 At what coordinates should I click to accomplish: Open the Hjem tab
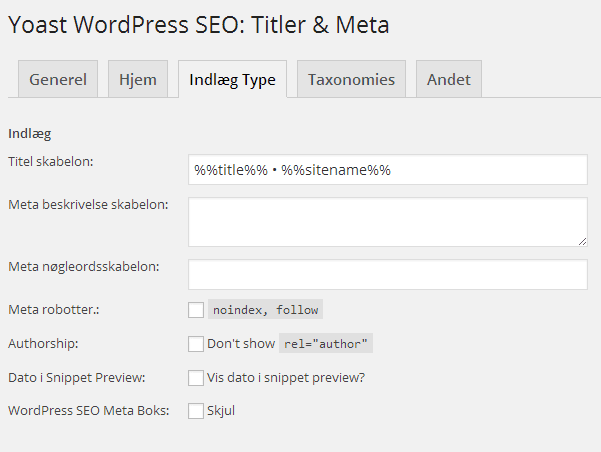[138, 79]
